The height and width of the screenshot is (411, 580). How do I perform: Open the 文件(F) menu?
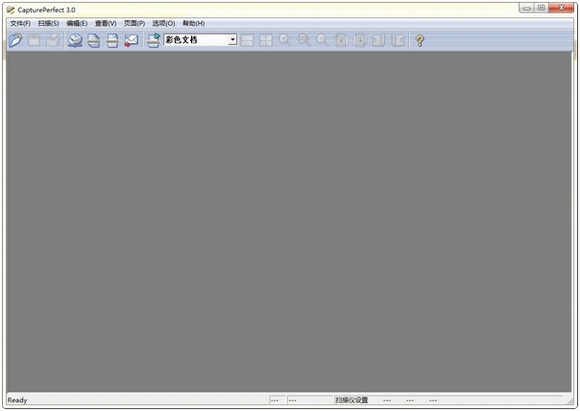click(20, 23)
